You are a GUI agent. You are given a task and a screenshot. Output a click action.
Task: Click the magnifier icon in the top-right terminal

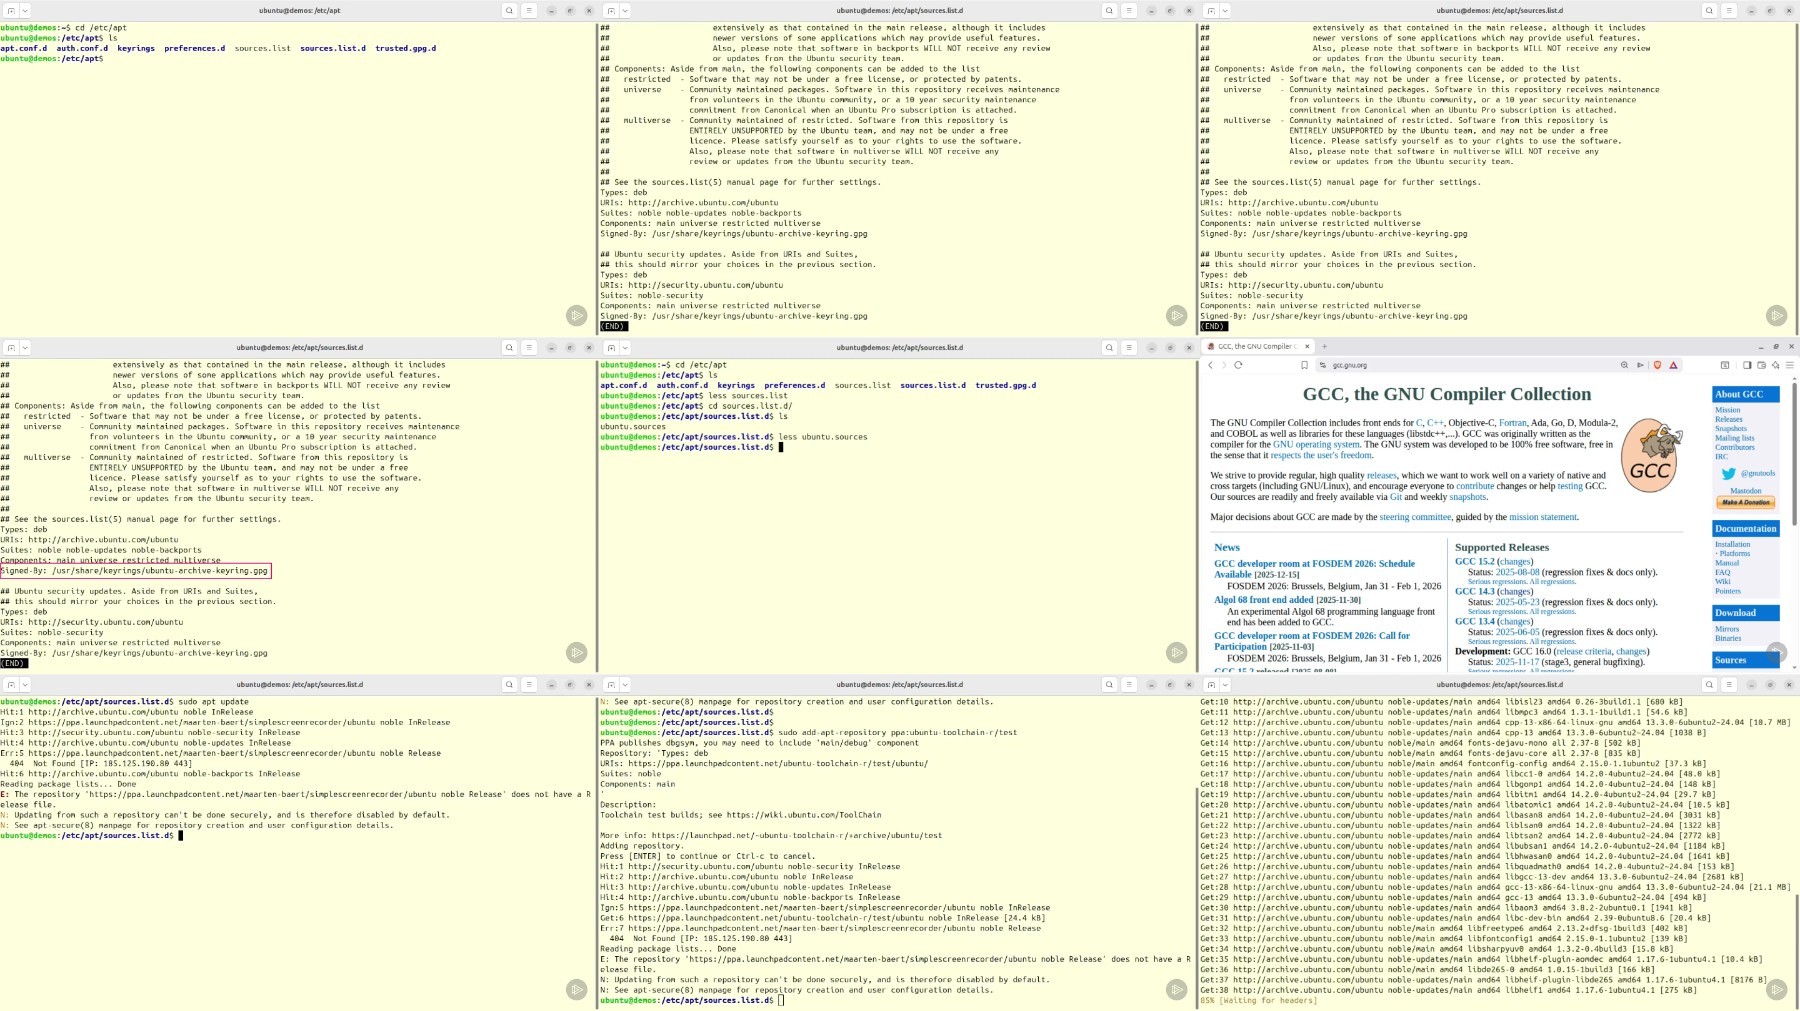(1709, 10)
